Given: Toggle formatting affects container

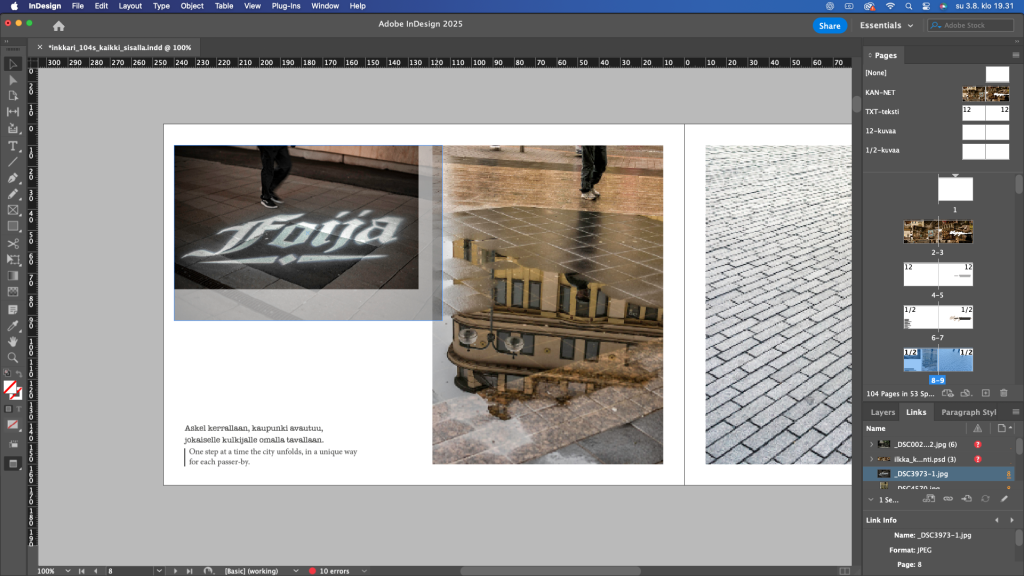Looking at the screenshot, I should tap(8, 409).
